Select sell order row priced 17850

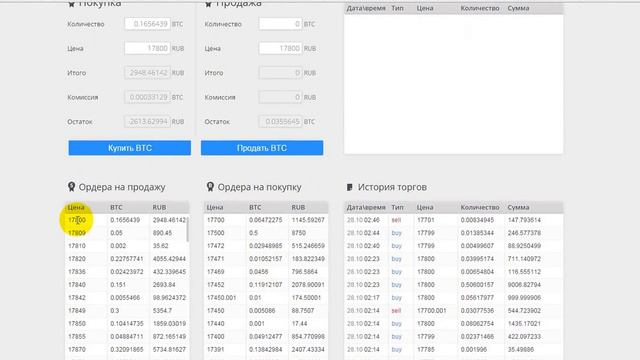(x=127, y=324)
